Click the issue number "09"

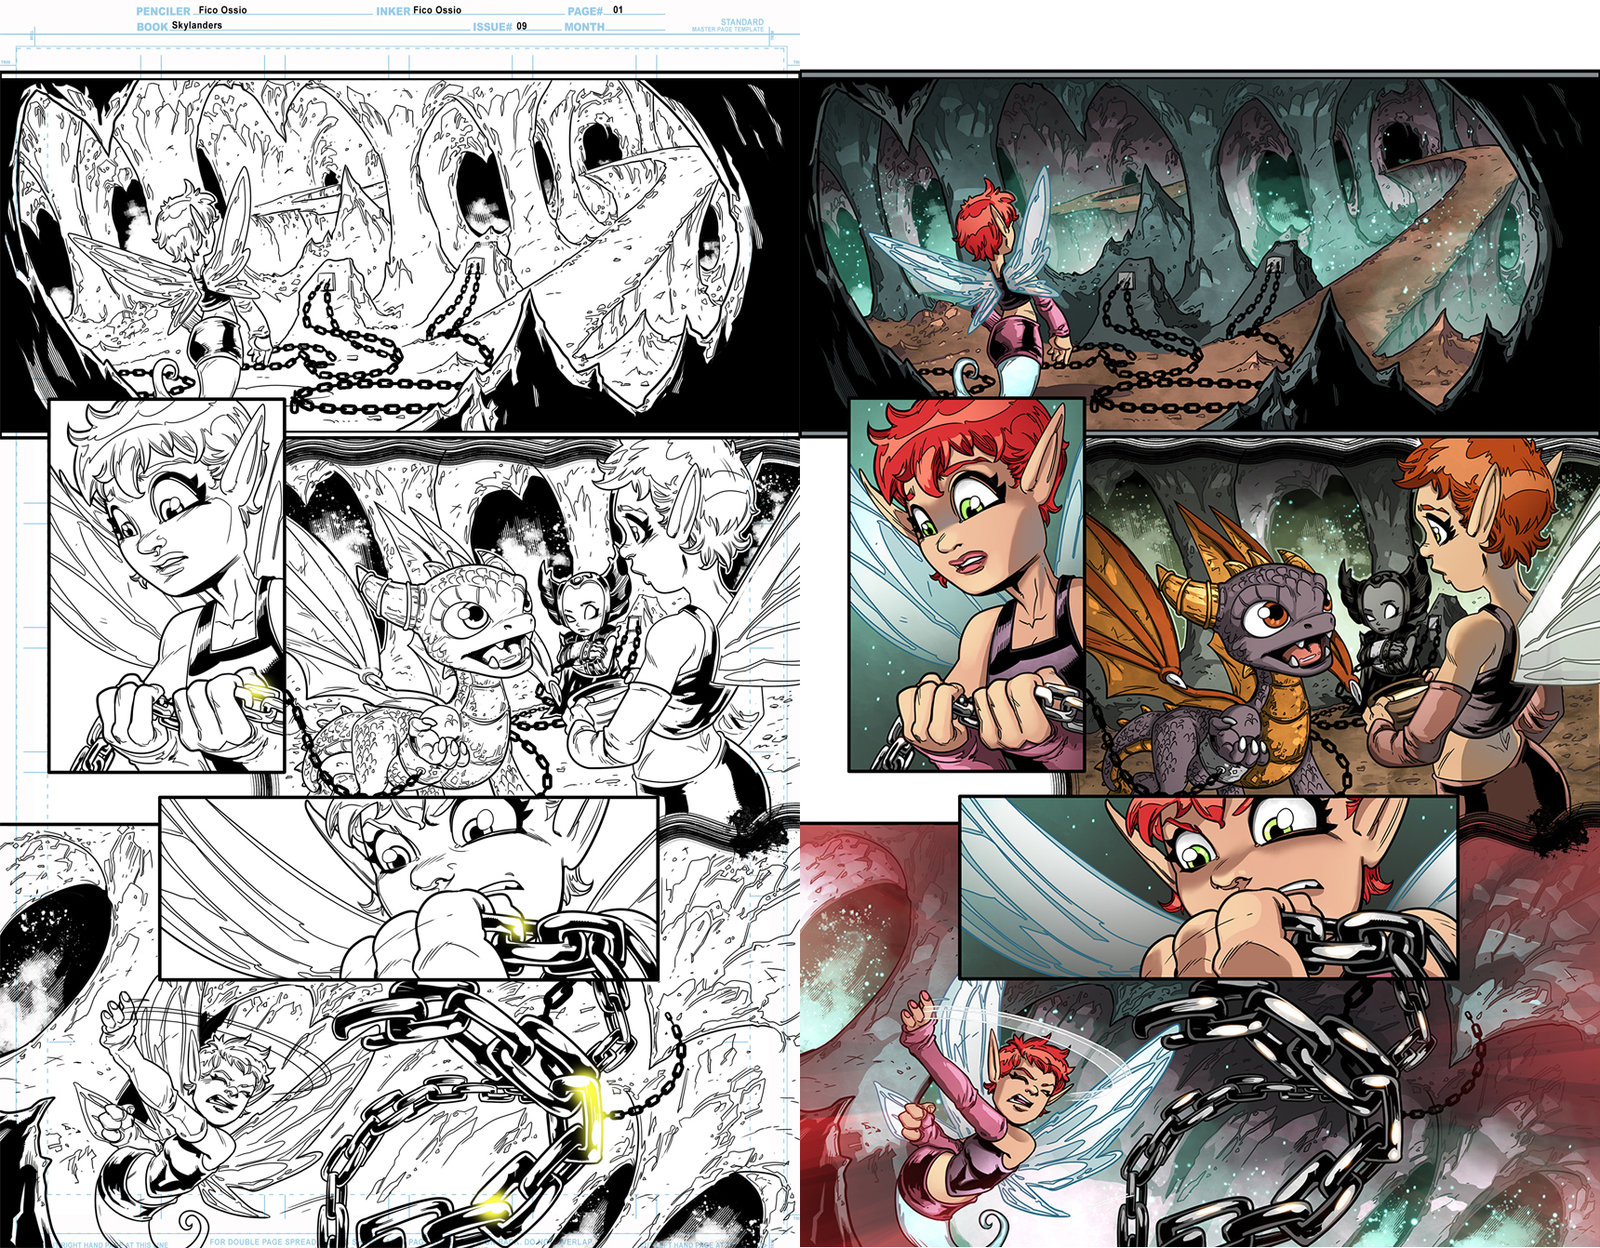(522, 26)
